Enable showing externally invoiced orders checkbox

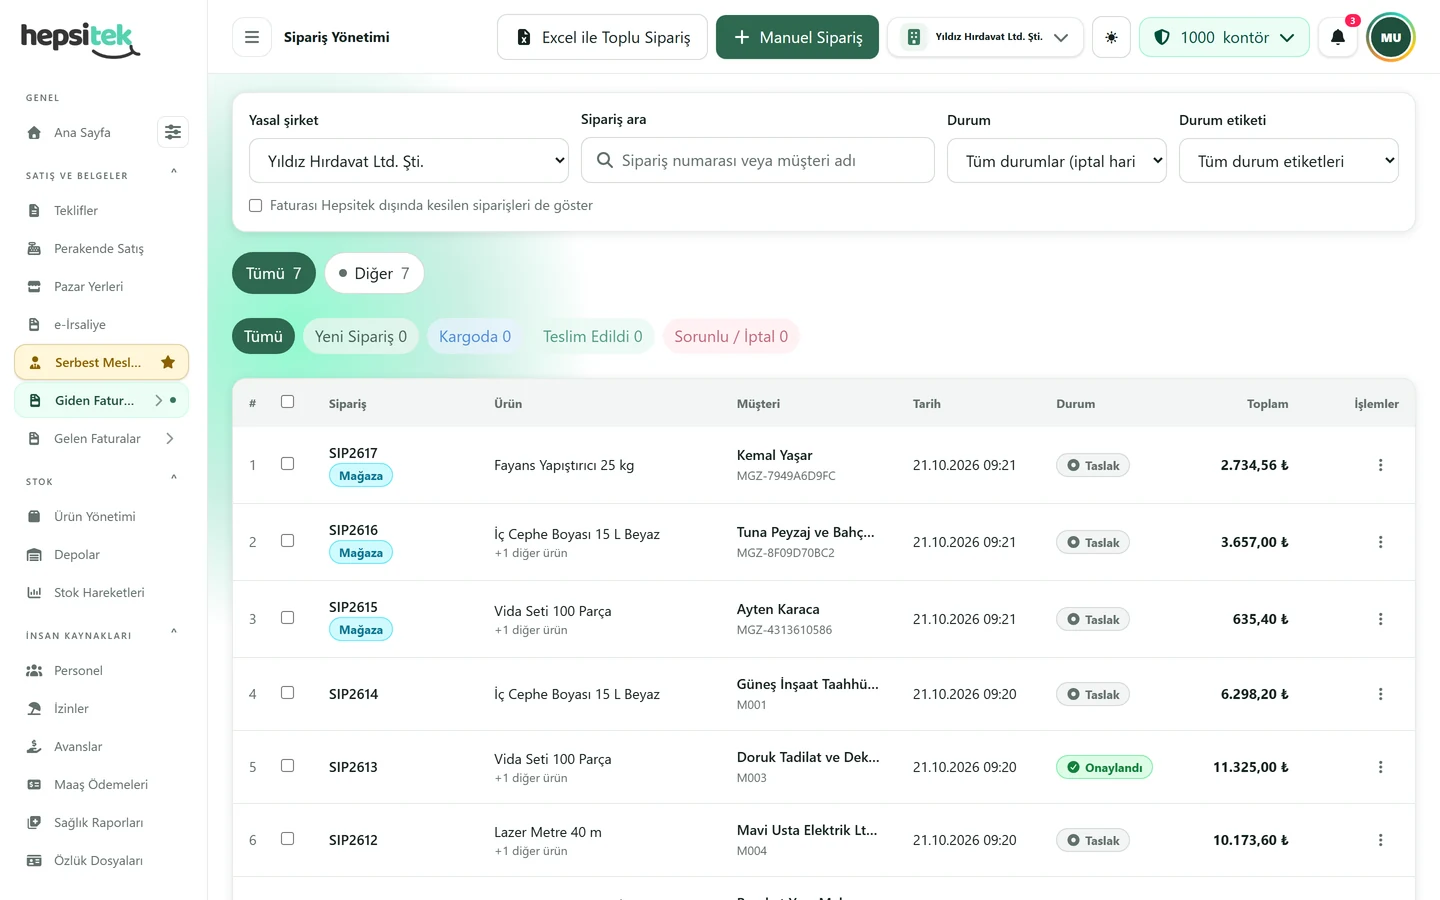(255, 205)
